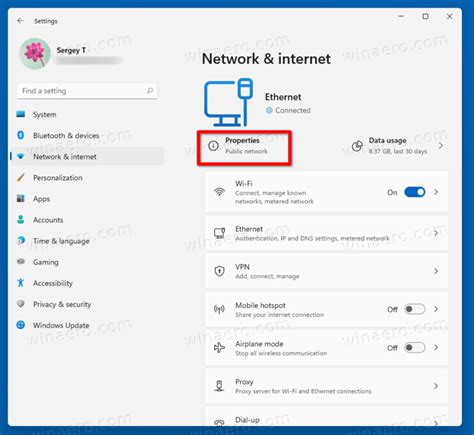Click the Network & internet sidebar icon

coord(21,156)
